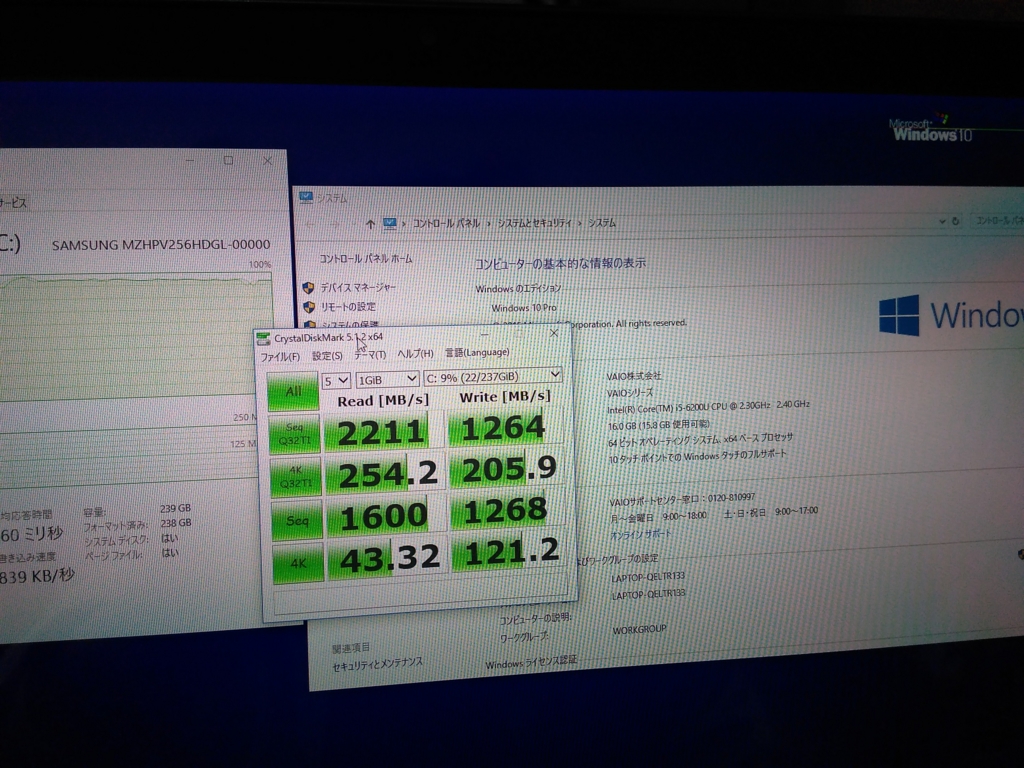This screenshot has height=768, width=1024.
Task: Run the Seq Q32T1 test
Action: coord(295,434)
